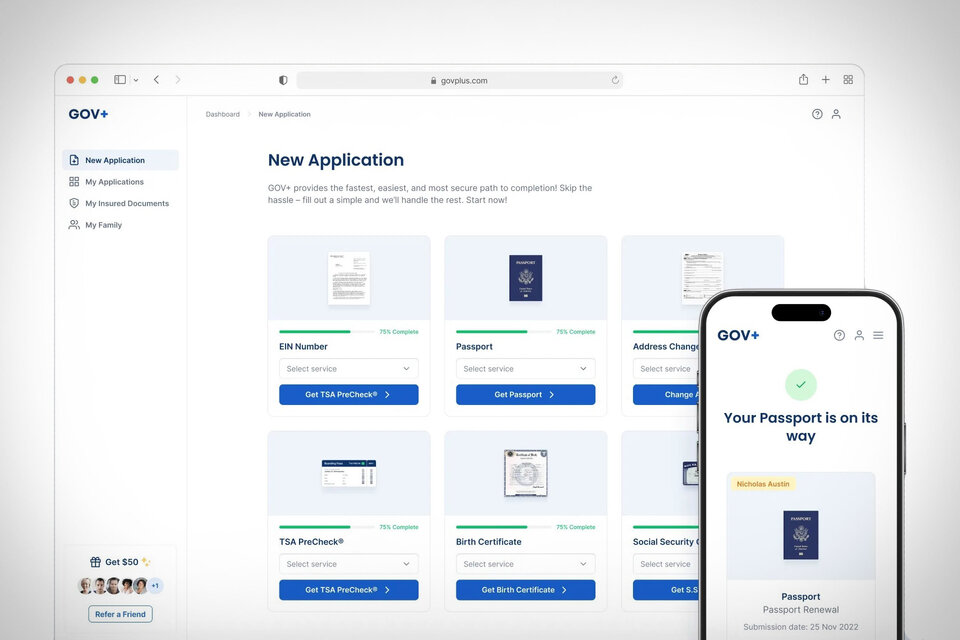Click the Get $50 gift icon
Image resolution: width=960 pixels, height=640 pixels.
click(96, 562)
